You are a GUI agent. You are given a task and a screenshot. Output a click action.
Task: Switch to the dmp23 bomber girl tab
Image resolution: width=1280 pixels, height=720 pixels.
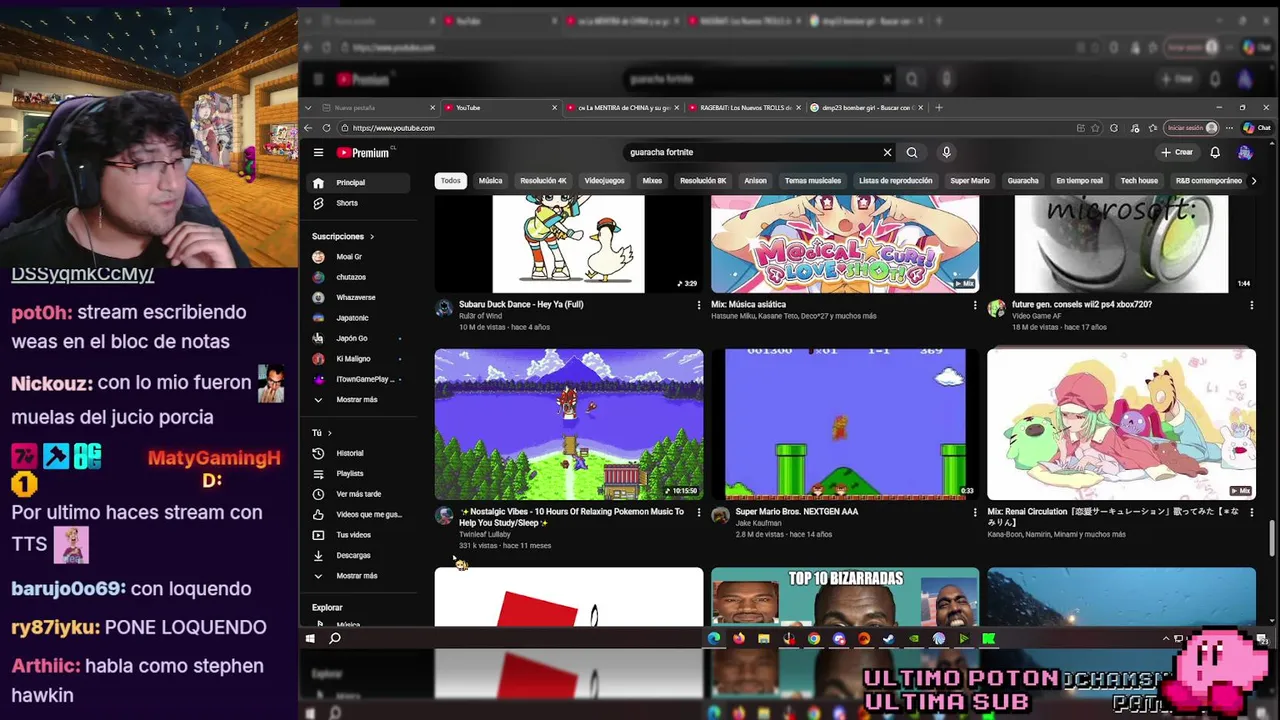click(866, 107)
